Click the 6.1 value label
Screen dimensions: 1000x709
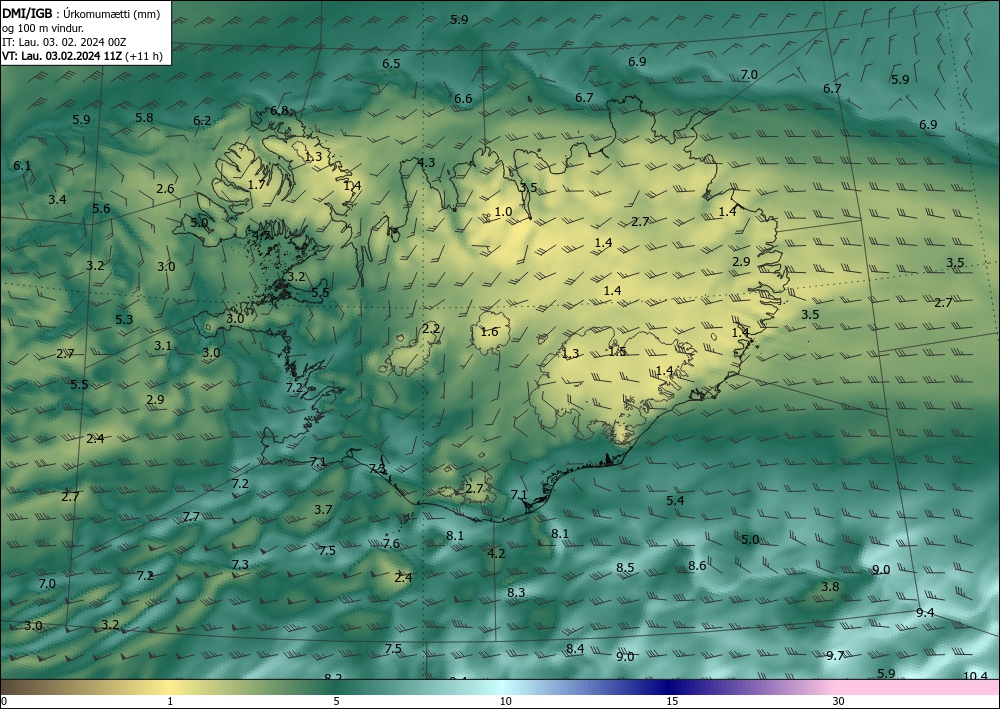pos(22,166)
